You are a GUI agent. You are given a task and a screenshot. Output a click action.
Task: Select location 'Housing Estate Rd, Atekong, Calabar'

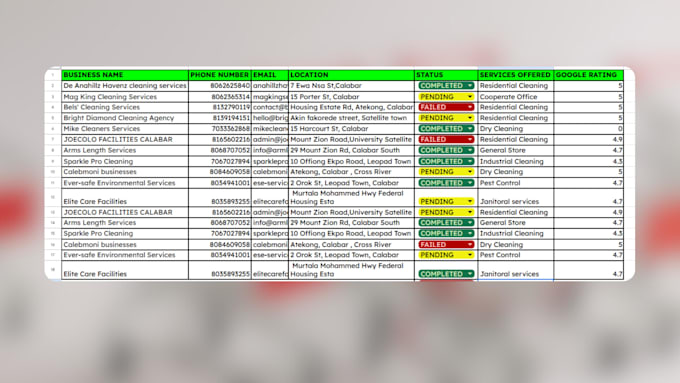tap(351, 107)
